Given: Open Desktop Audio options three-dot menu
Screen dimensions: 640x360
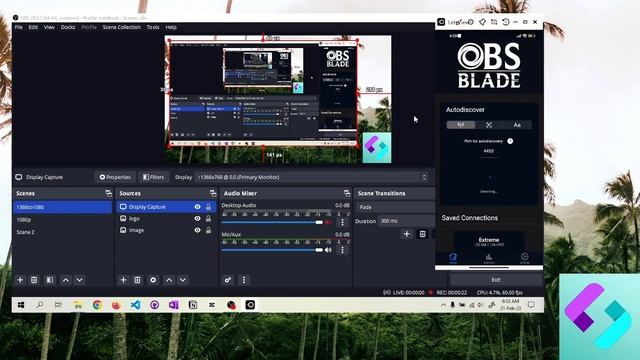Looking at the screenshot, I should (x=342, y=222).
